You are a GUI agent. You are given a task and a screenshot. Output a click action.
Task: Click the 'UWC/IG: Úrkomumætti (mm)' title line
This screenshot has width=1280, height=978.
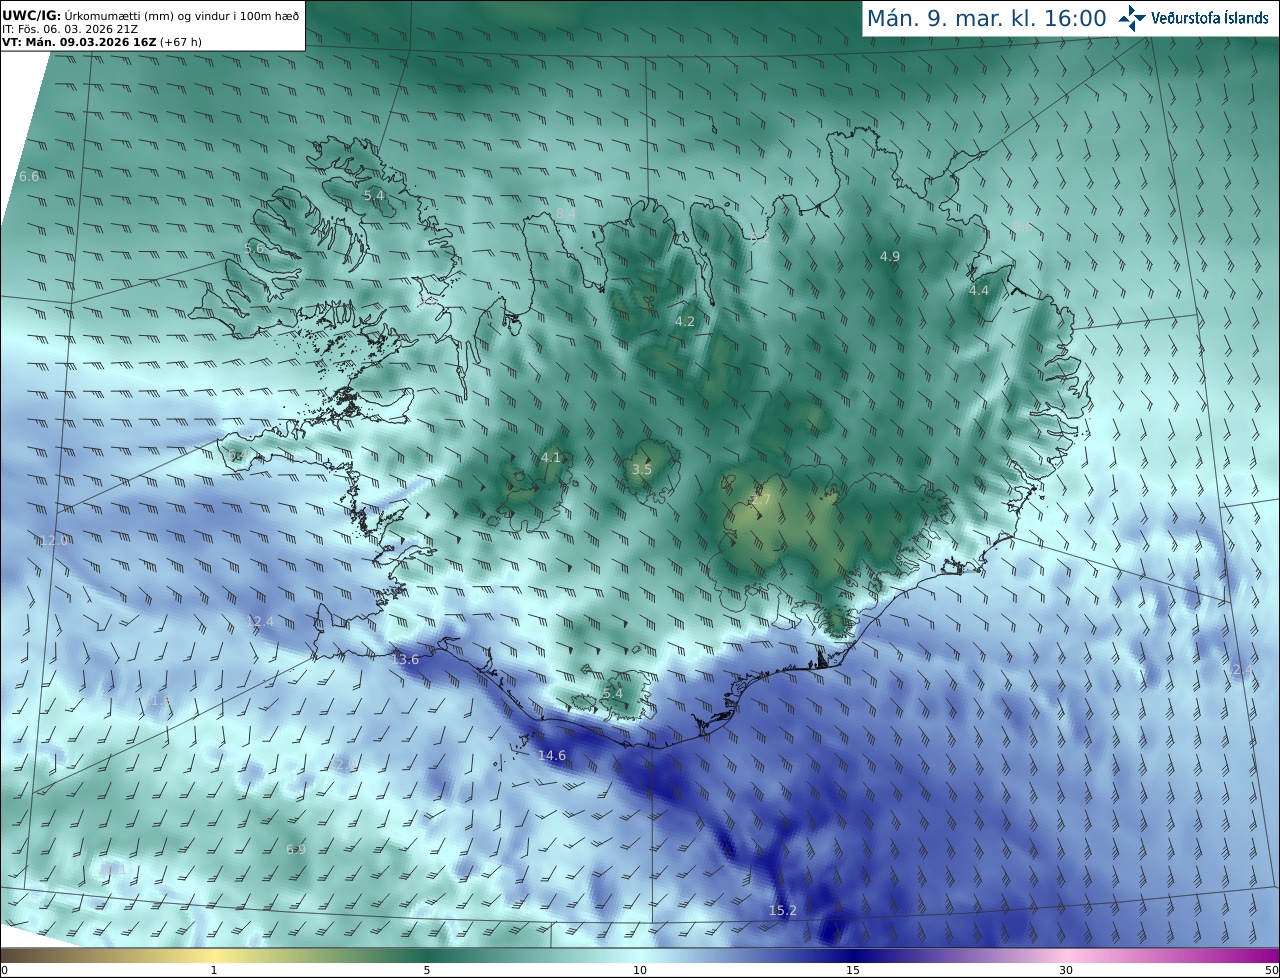point(151,15)
